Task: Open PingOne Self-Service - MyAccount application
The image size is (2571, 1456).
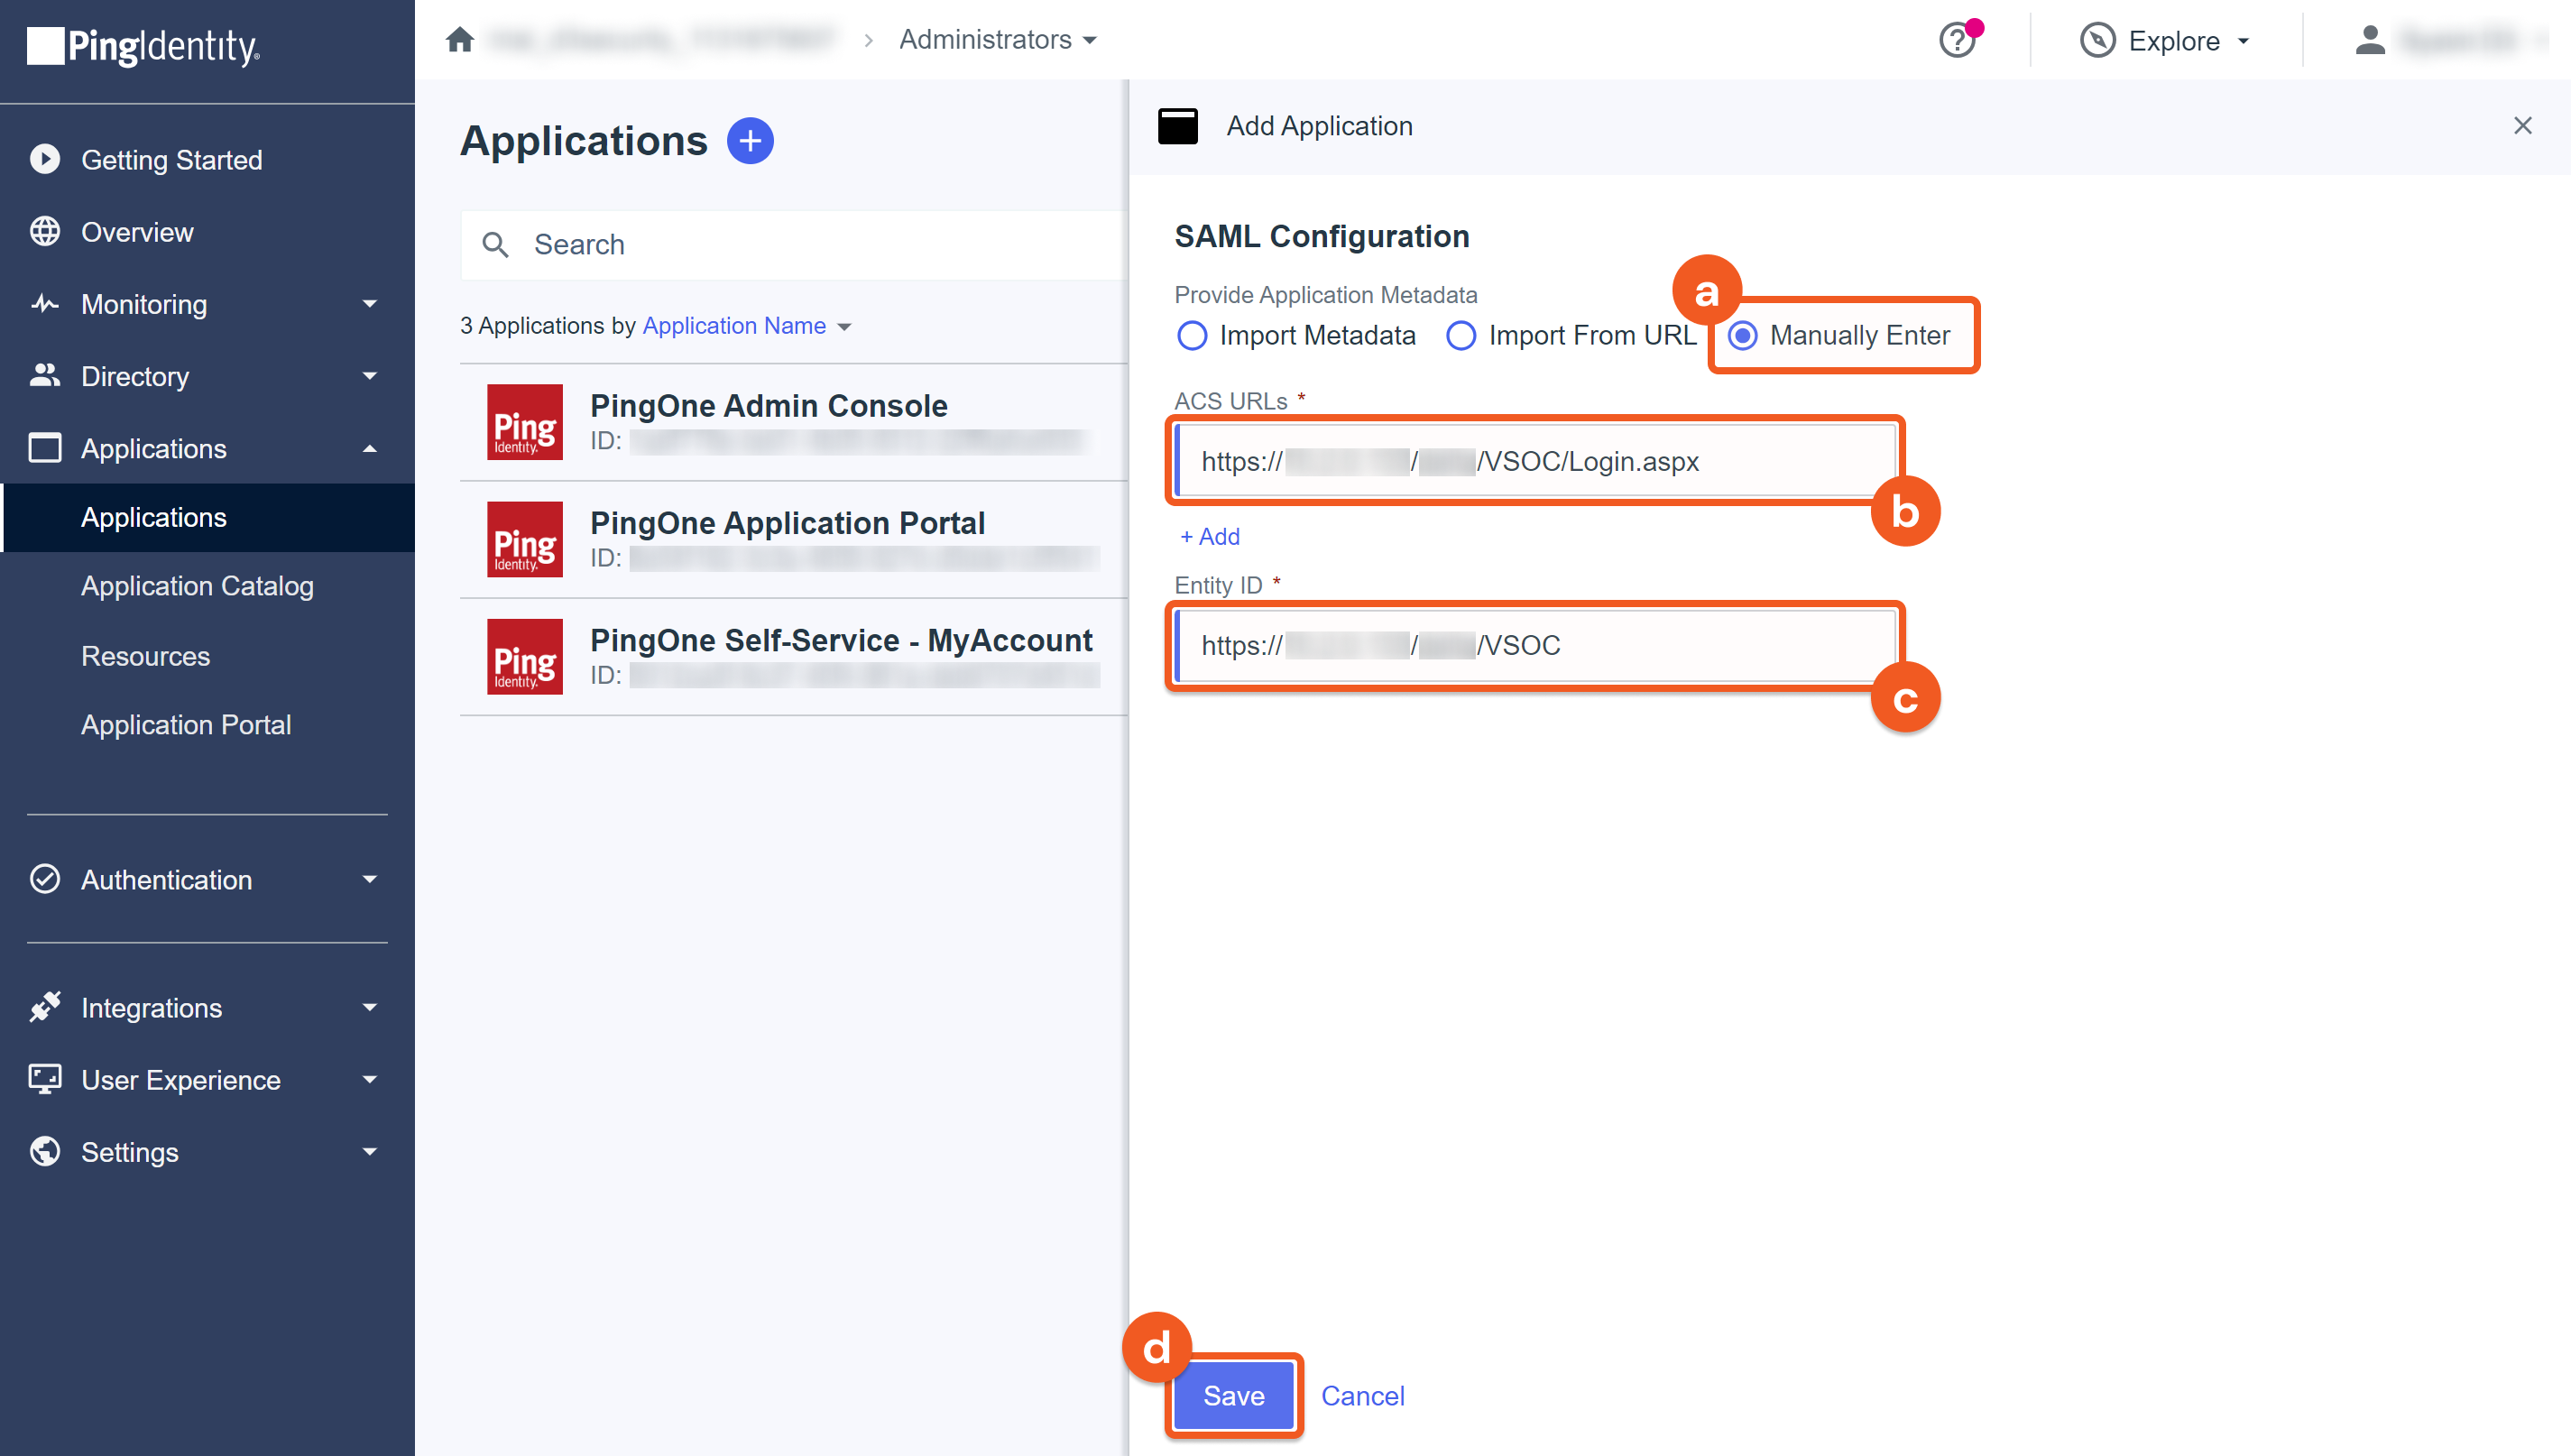Action: [793, 656]
